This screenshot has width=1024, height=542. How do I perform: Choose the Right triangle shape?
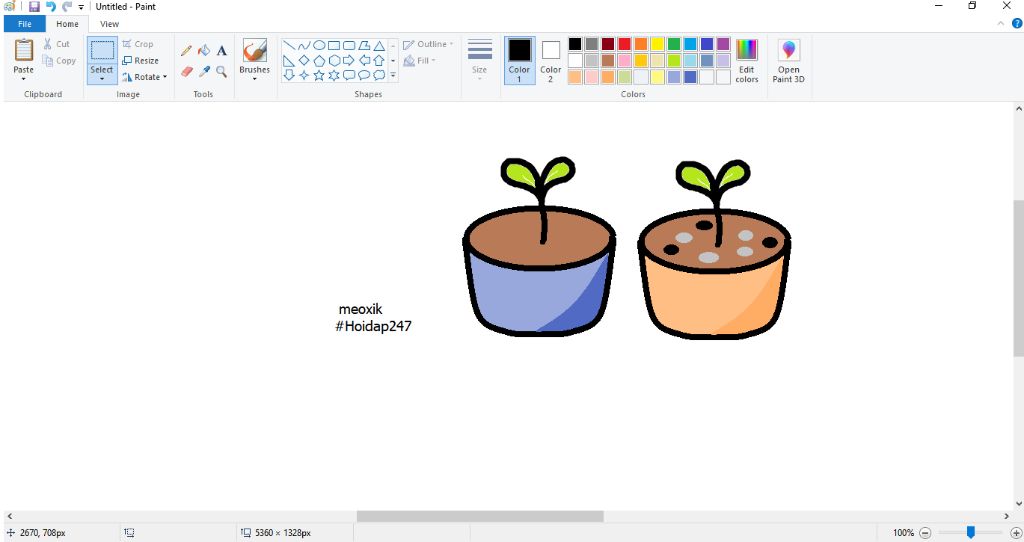pos(289,61)
